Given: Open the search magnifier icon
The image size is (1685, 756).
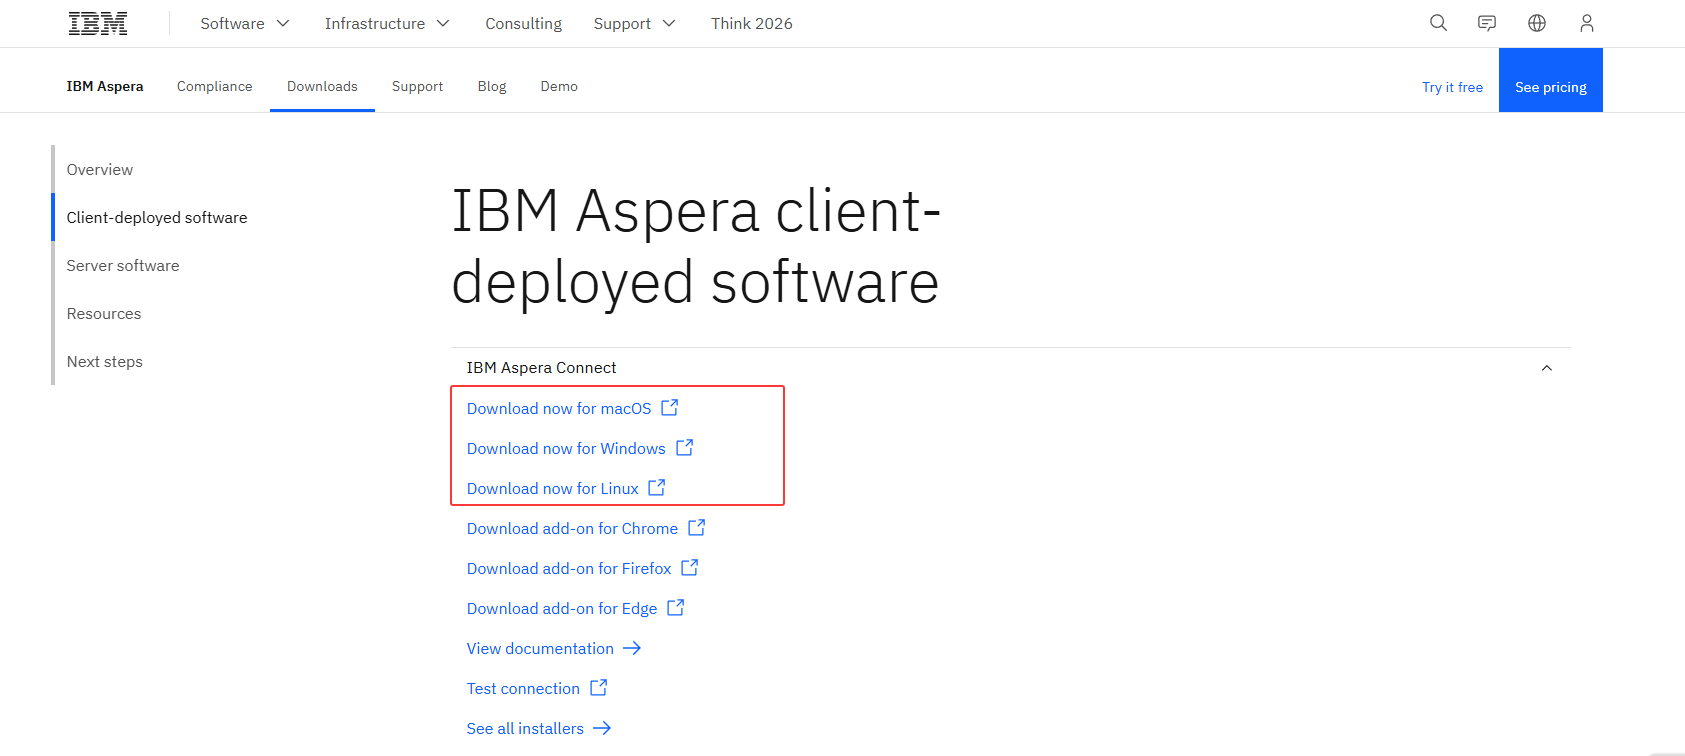Looking at the screenshot, I should 1438,23.
